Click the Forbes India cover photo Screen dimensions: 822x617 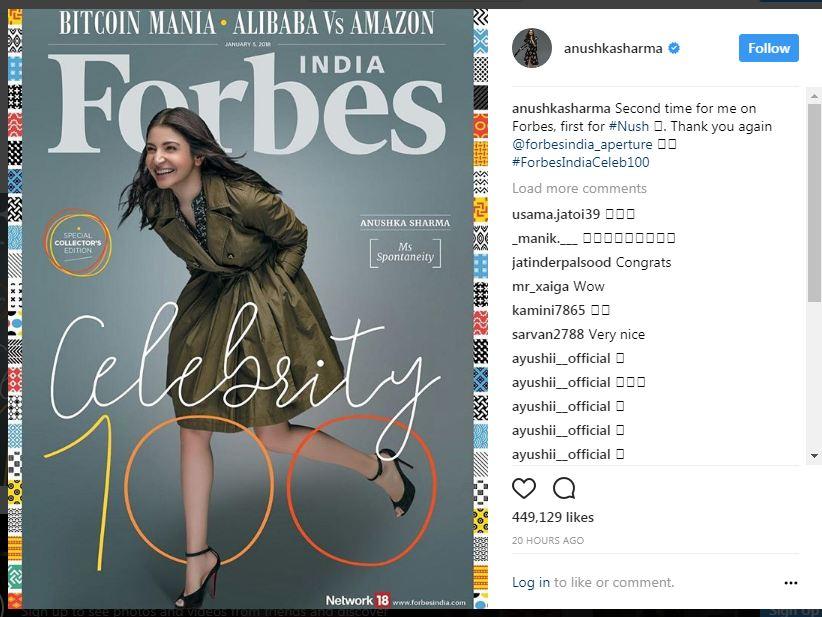point(247,309)
